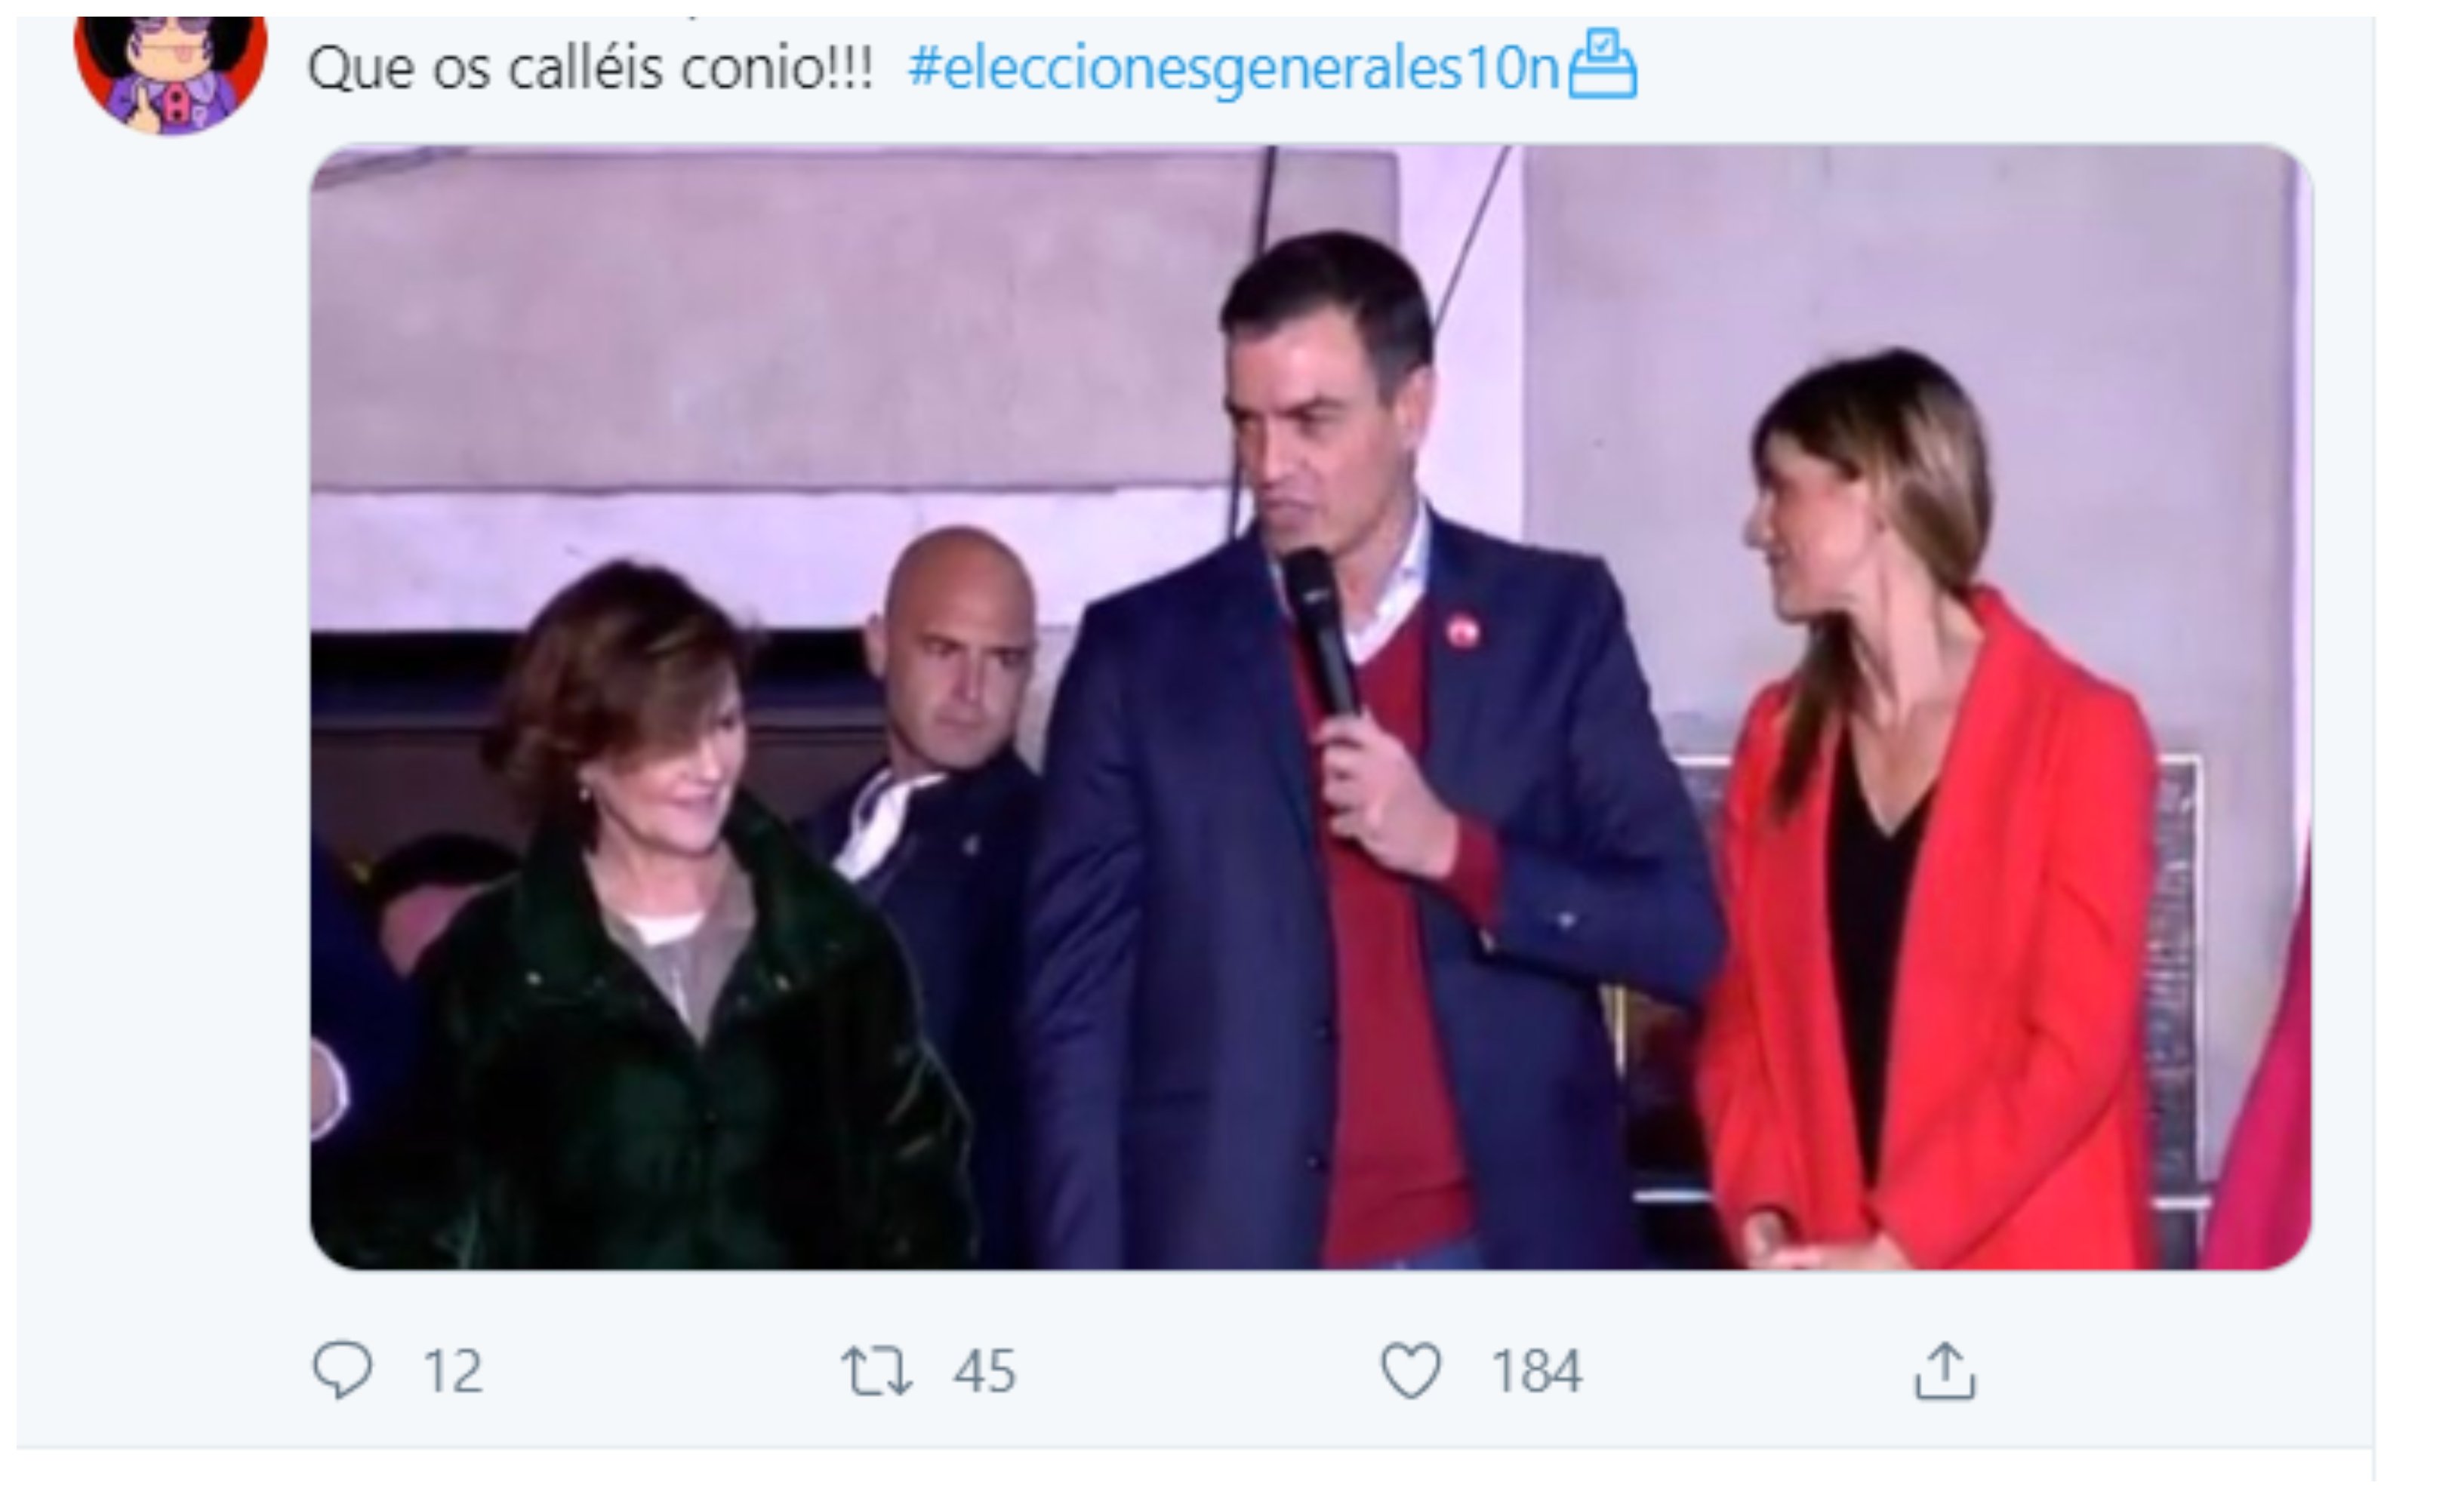Click the red pin on blue blazer
The height and width of the screenshot is (1498, 2464).
click(x=1463, y=632)
